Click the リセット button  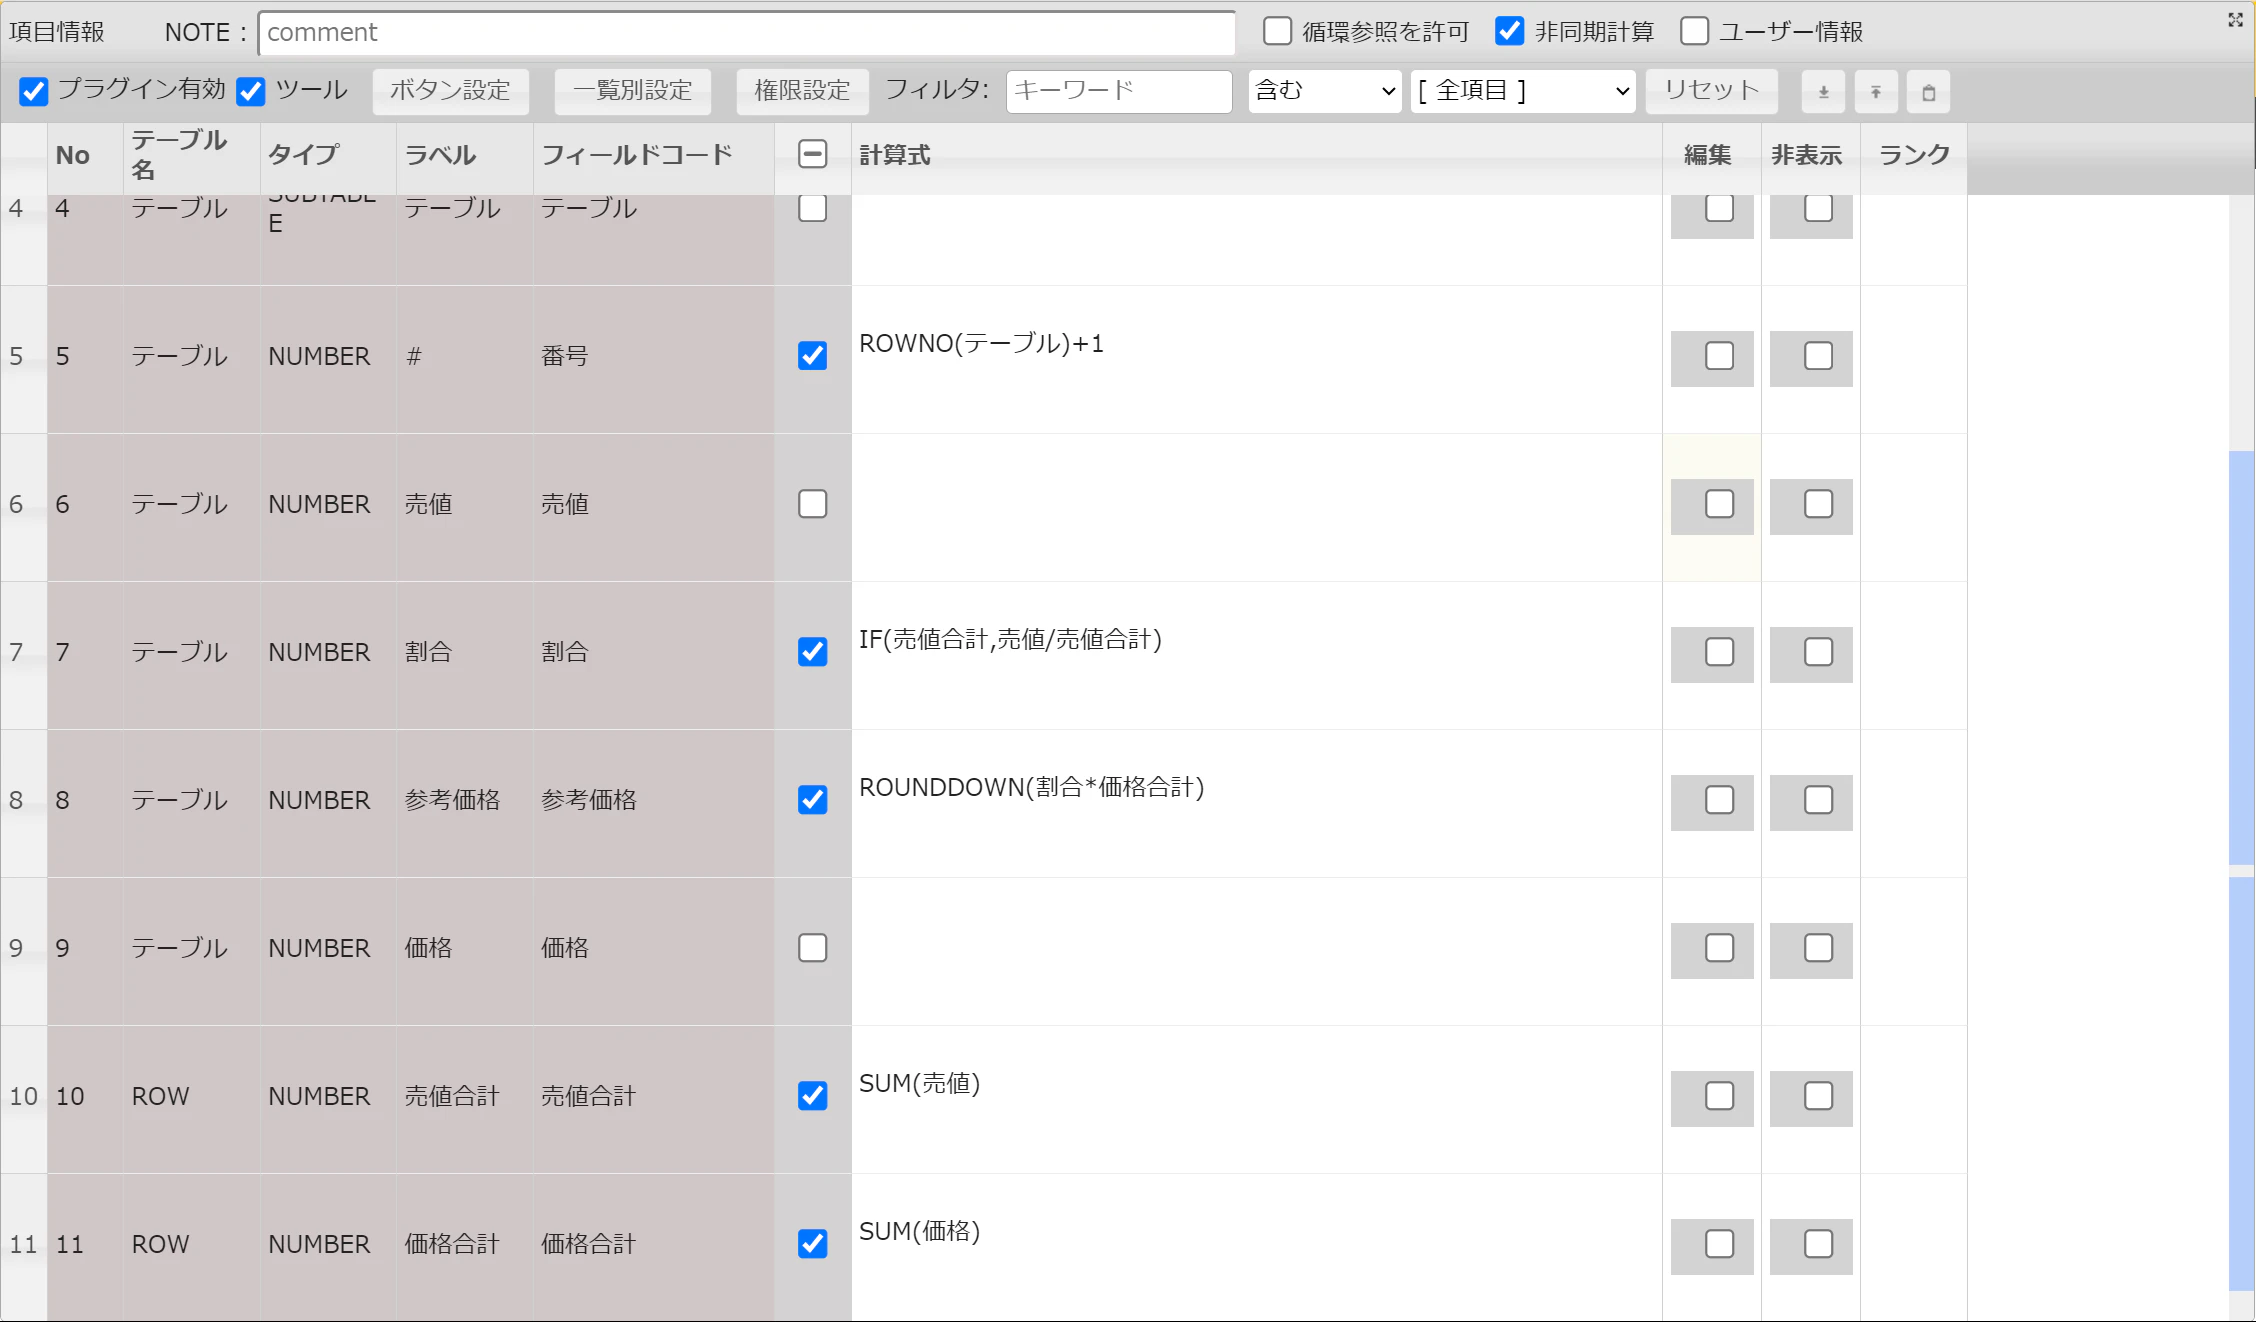point(1712,91)
